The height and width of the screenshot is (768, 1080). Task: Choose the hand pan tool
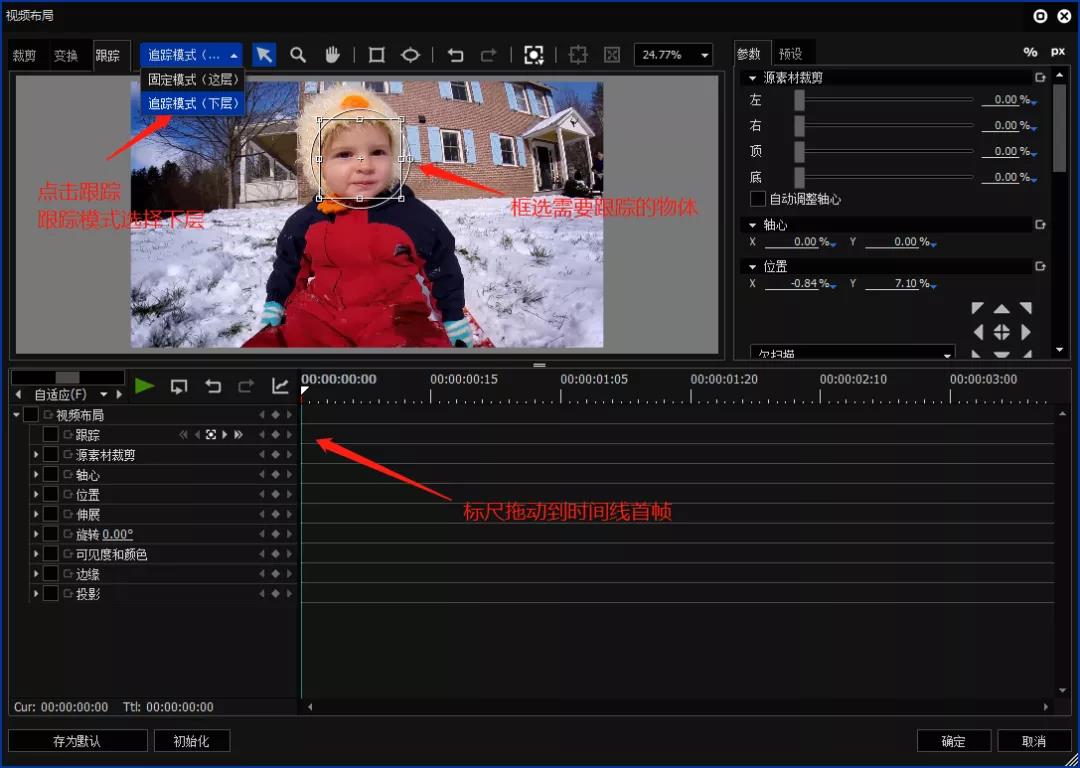(333, 55)
